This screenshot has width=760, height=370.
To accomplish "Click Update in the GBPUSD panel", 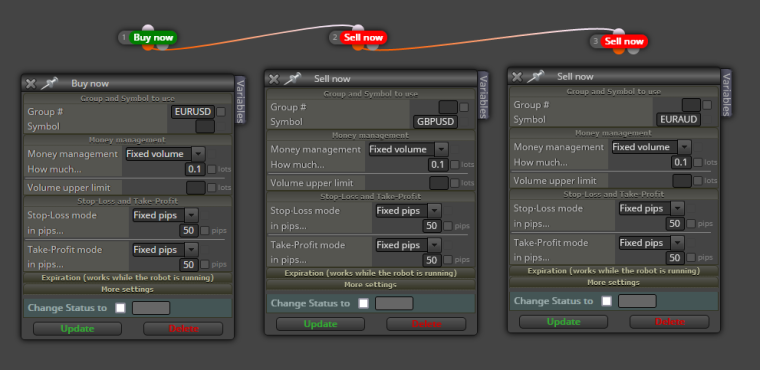I will tap(320, 324).
